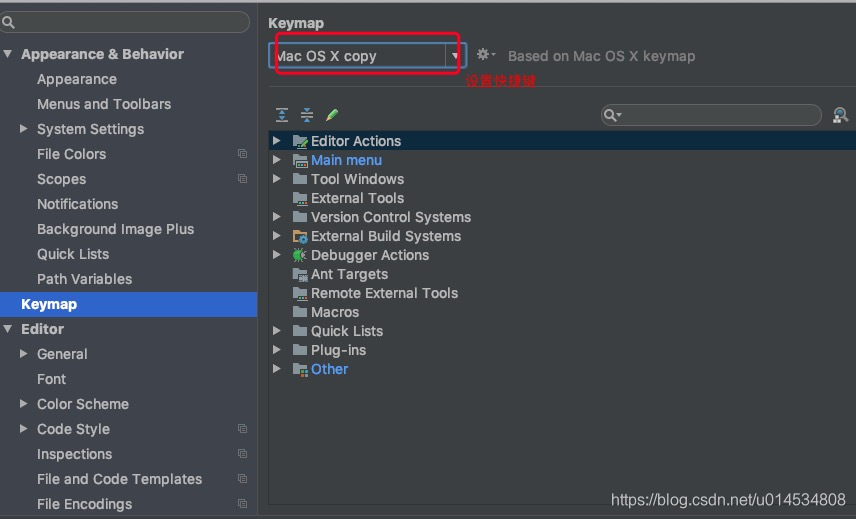Open the gear menu beside keymap selector

[x=485, y=55]
